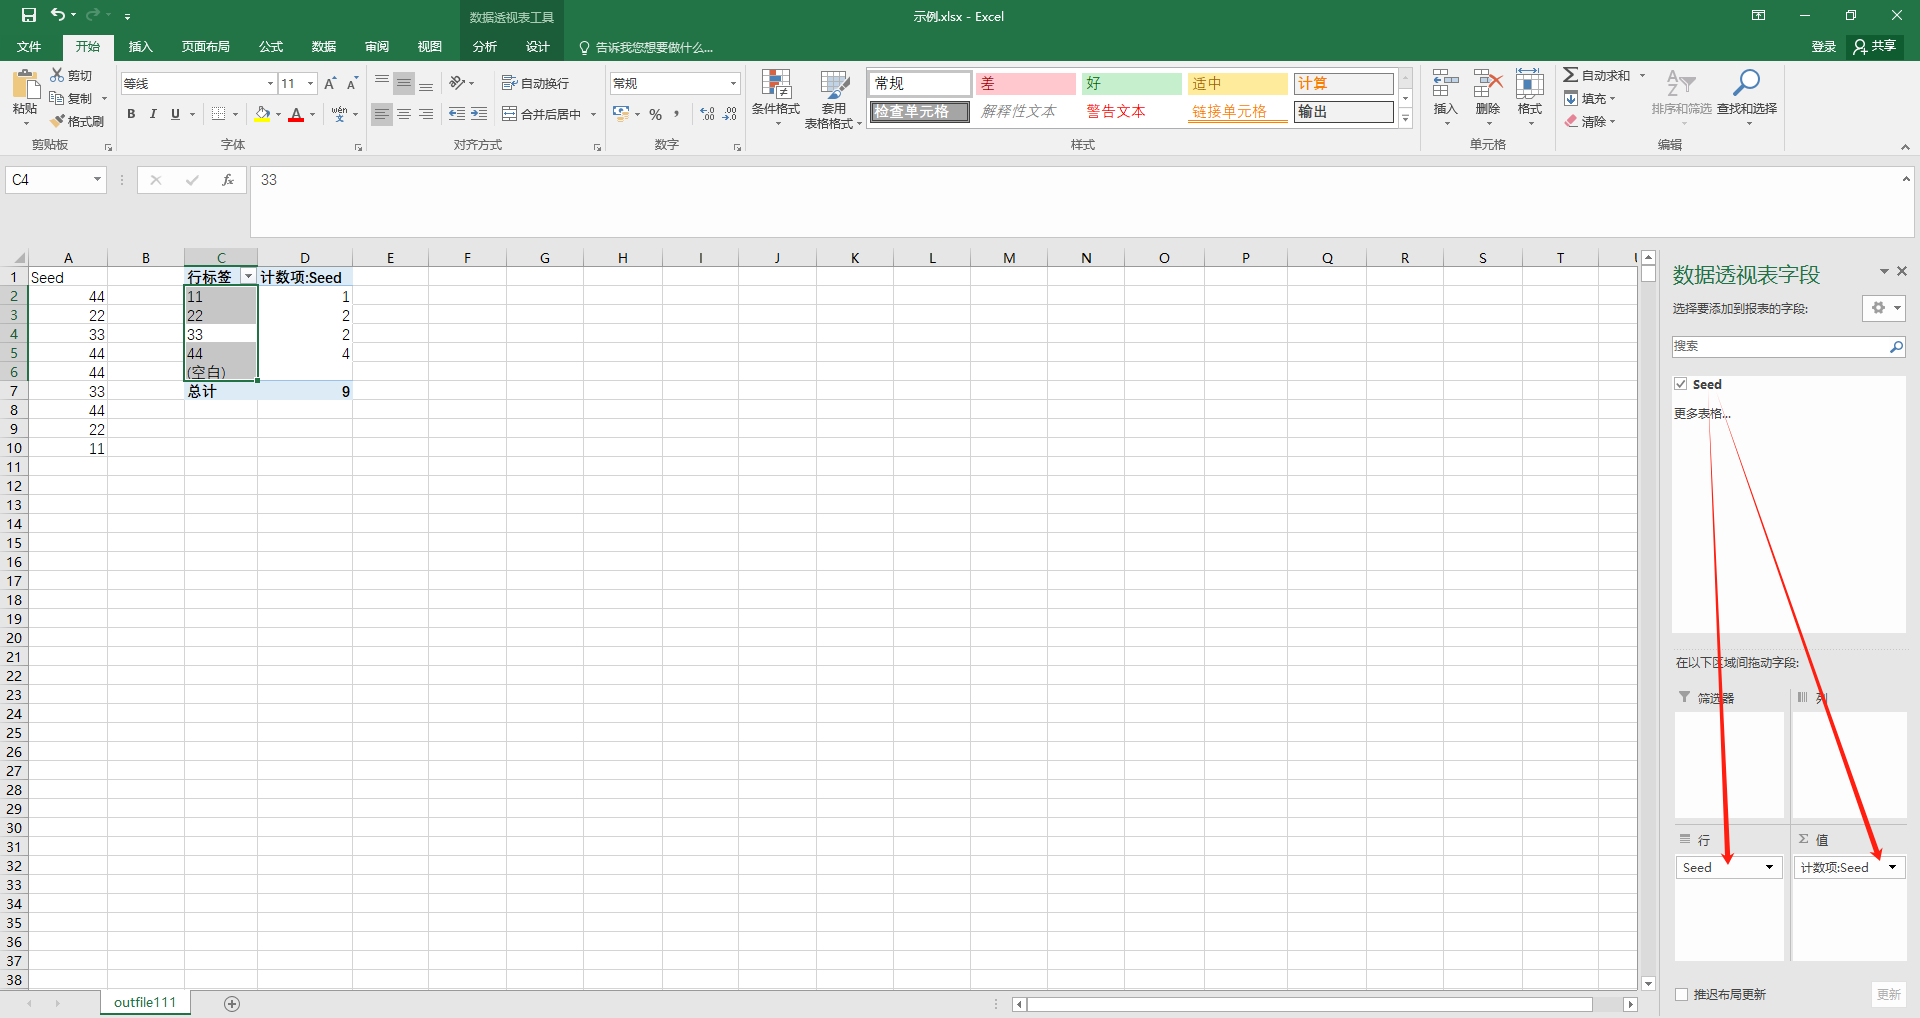Switch to the Formulas (公式) tab

pyautogui.click(x=270, y=47)
